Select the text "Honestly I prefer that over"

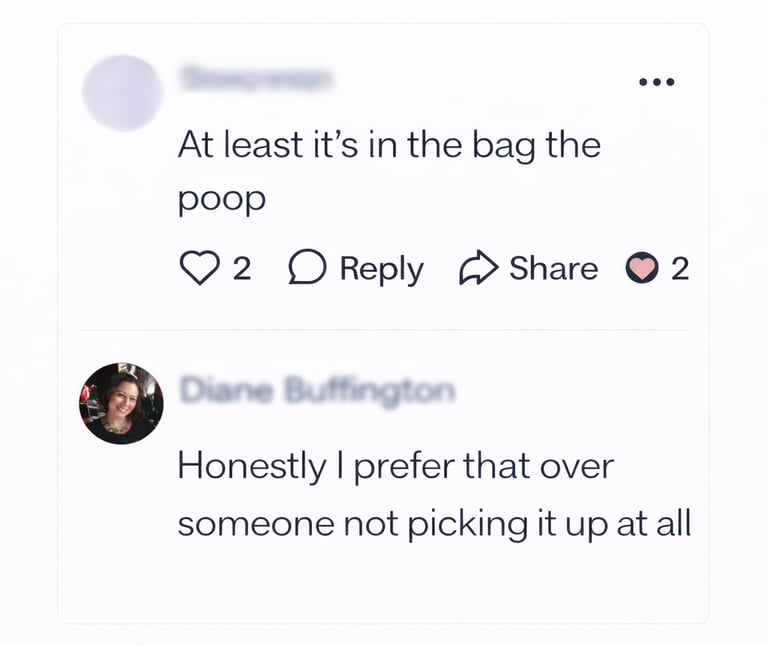(x=396, y=467)
